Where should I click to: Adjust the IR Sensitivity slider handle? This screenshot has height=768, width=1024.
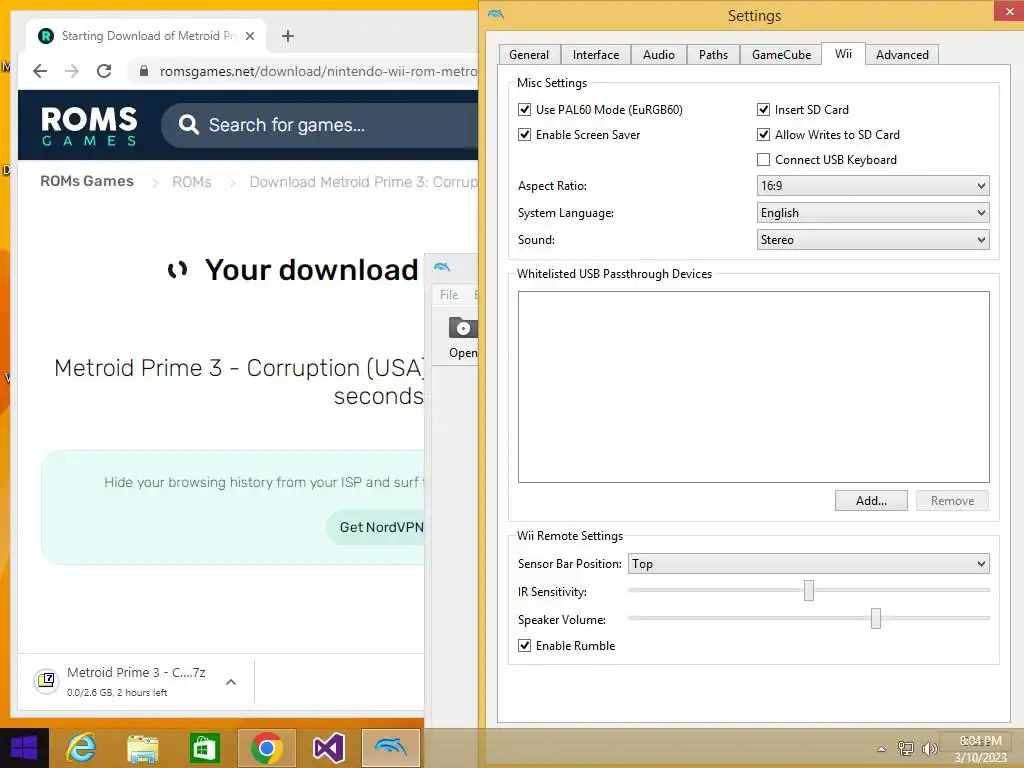(808, 590)
